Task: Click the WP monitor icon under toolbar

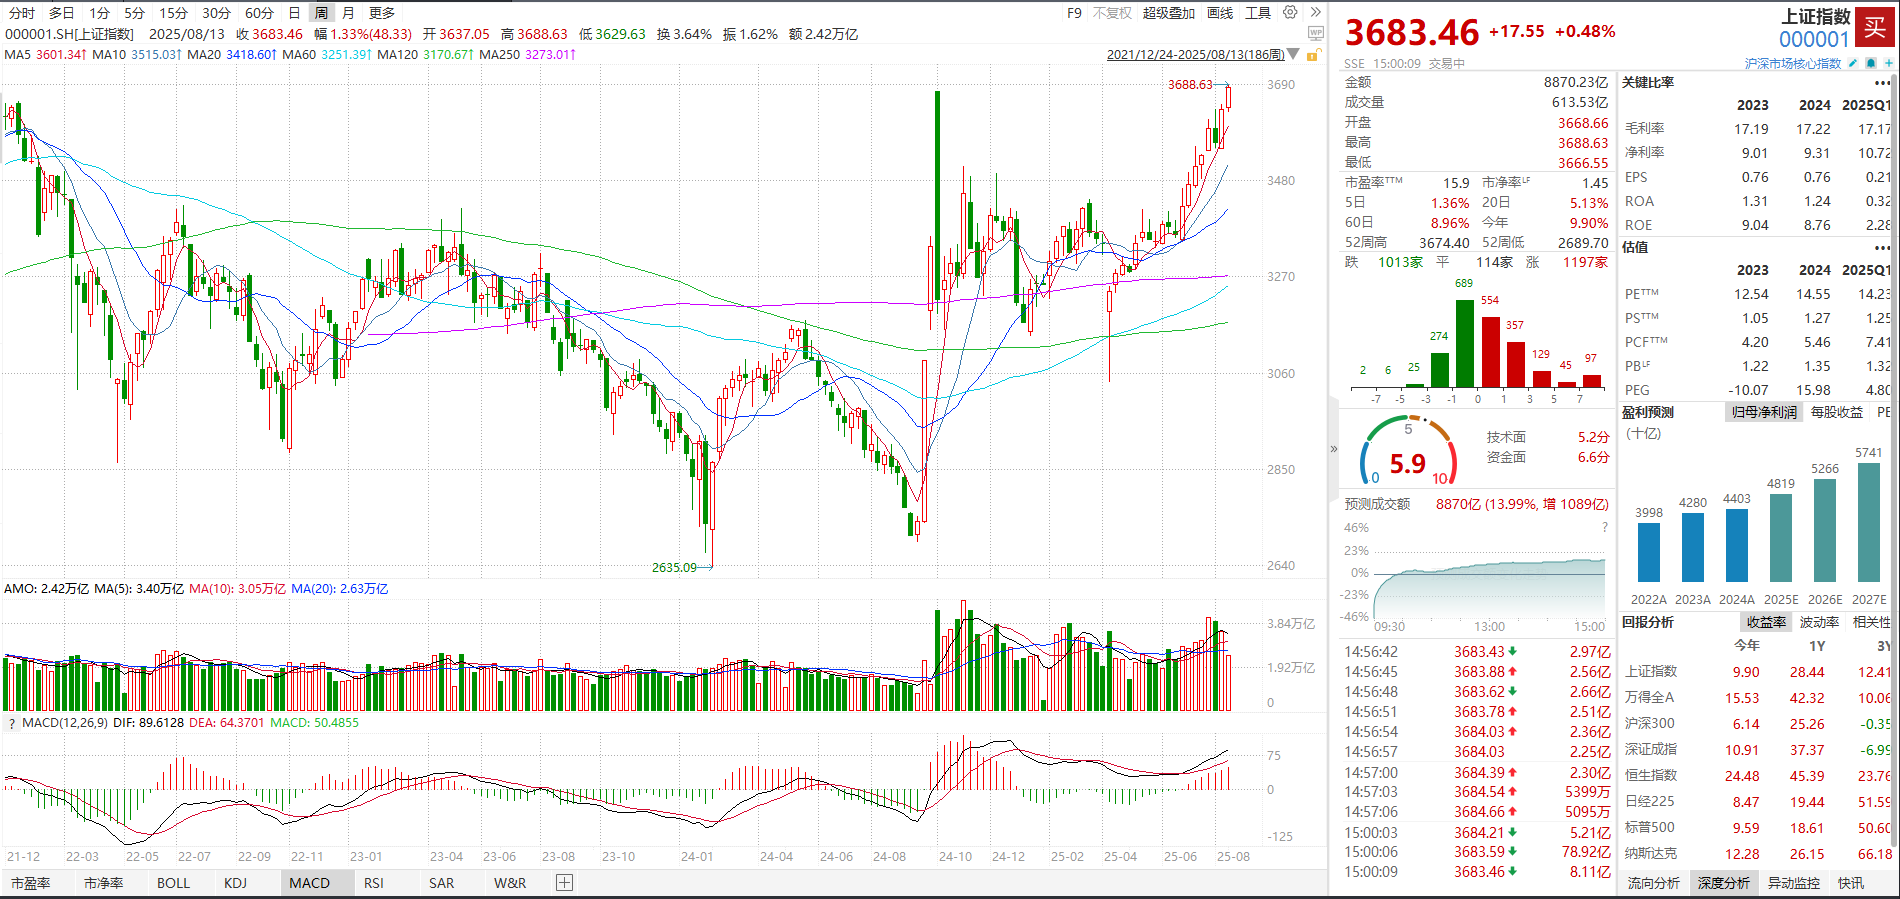Action: pos(1316,33)
